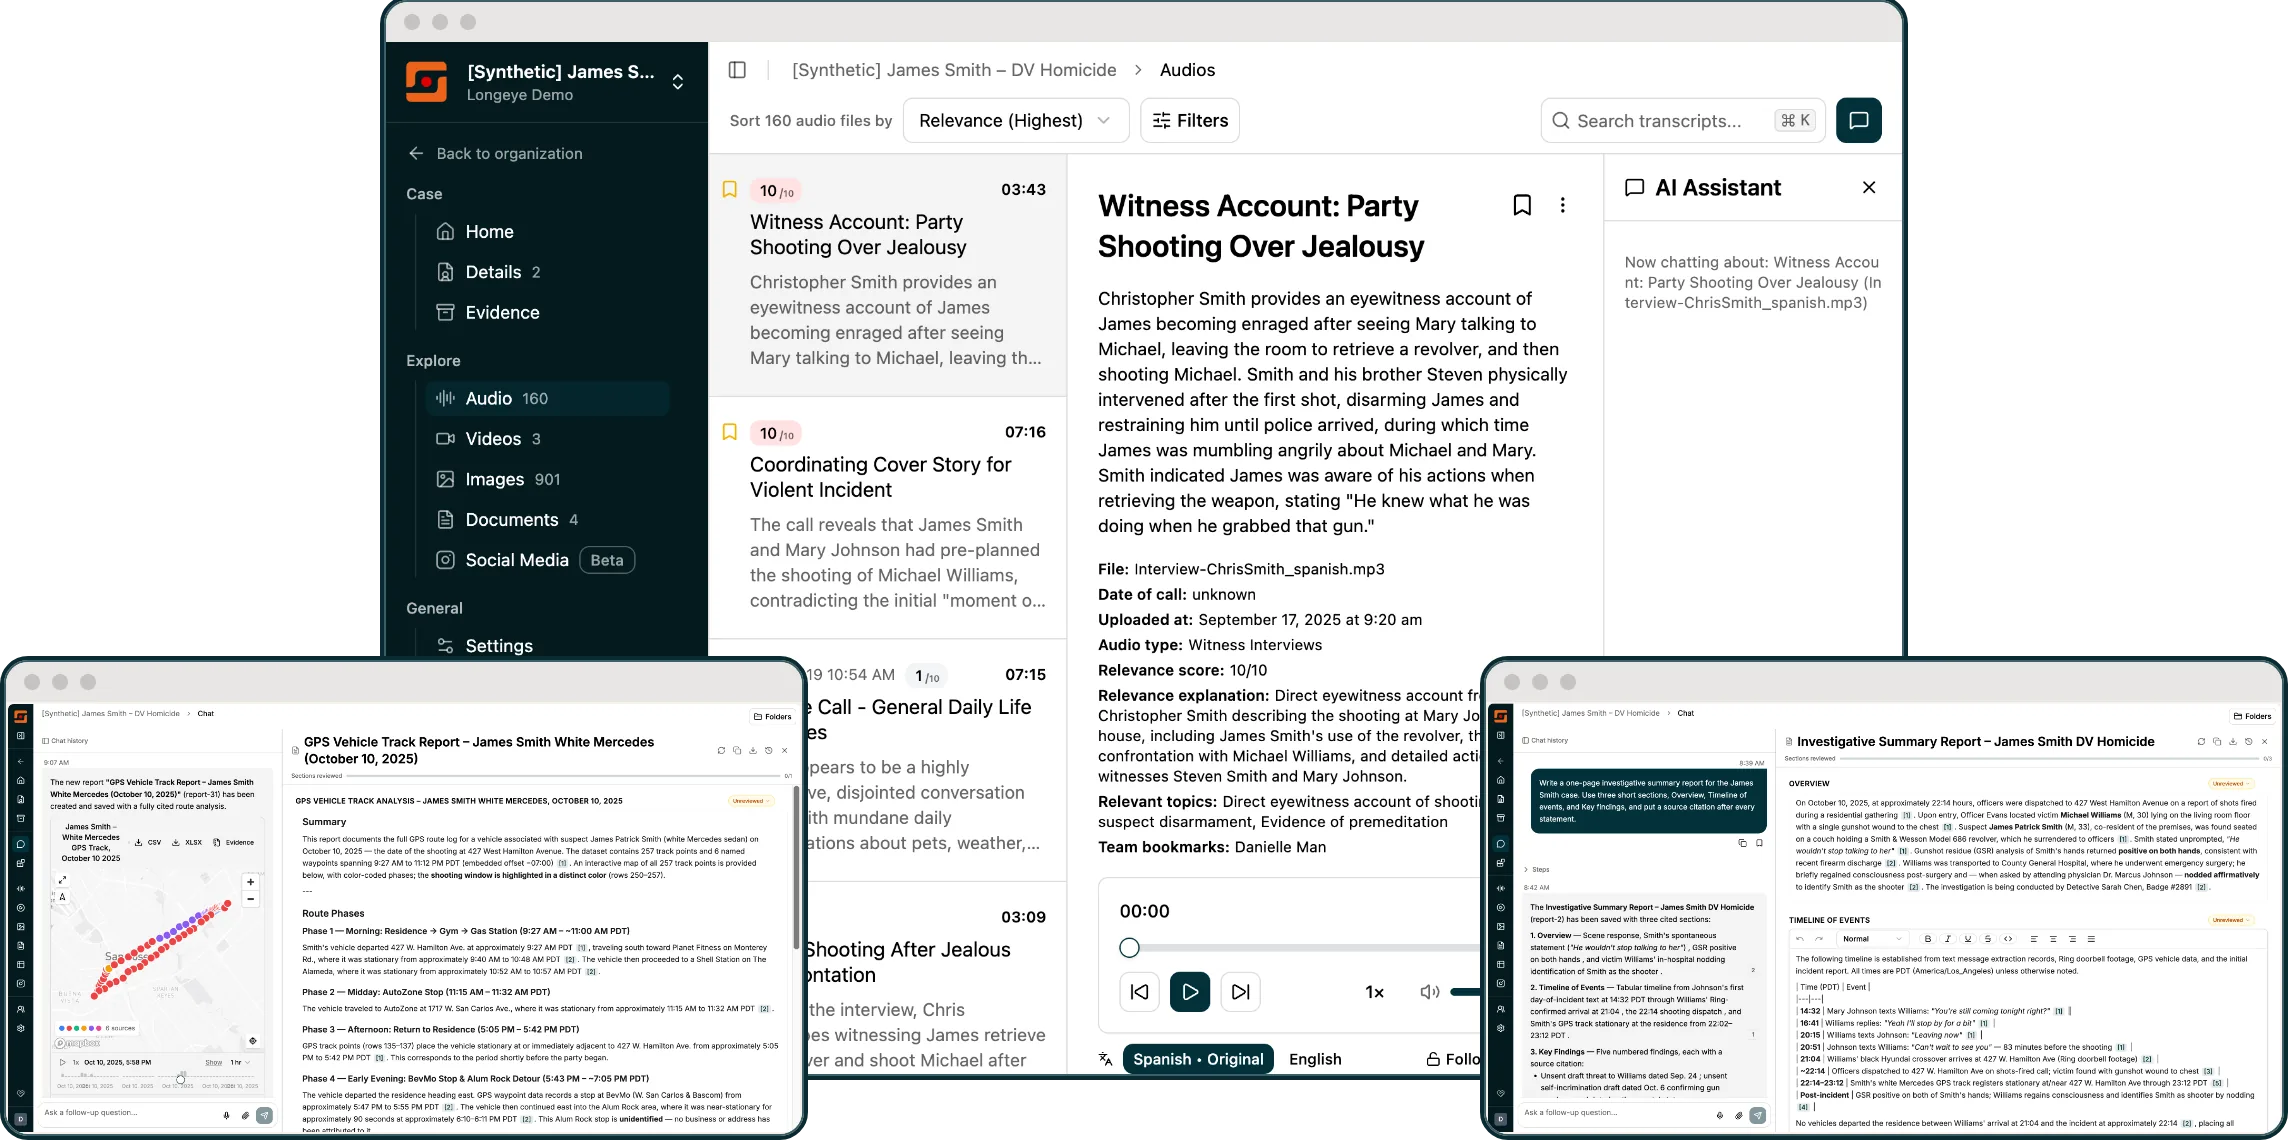Play the GPS track timeline animation

(x=62, y=1062)
